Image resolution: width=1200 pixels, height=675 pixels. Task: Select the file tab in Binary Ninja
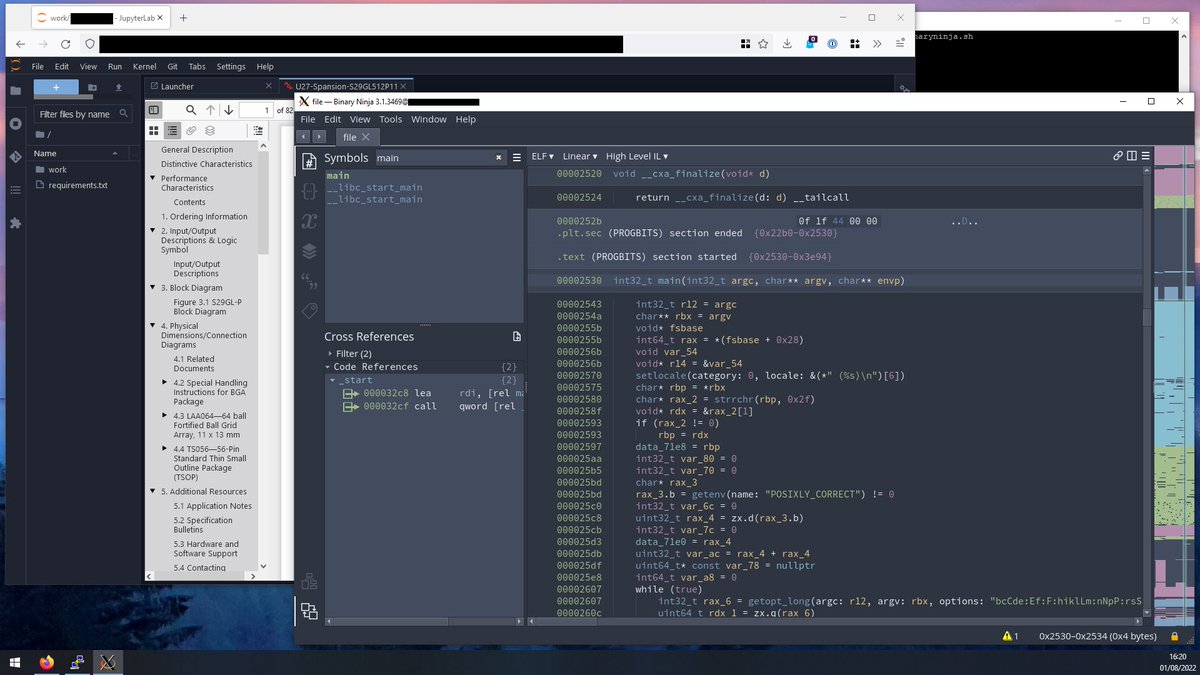tap(356, 137)
